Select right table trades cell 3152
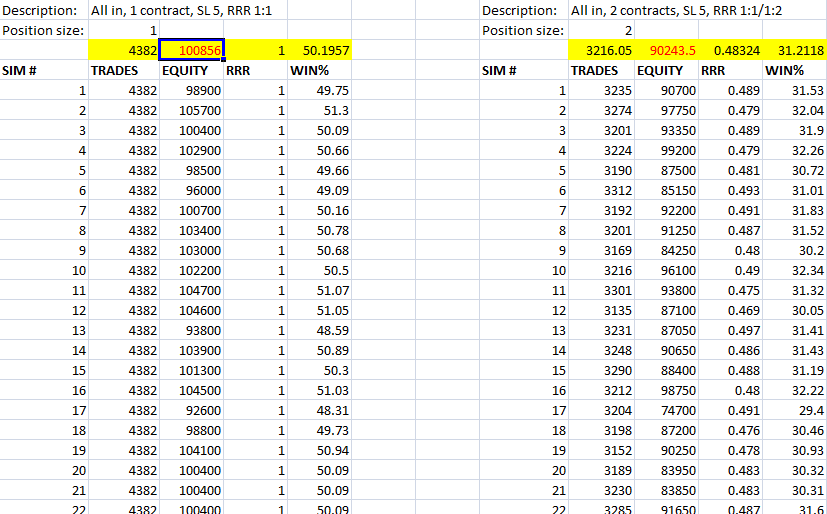The height and width of the screenshot is (514, 827). tap(602, 451)
